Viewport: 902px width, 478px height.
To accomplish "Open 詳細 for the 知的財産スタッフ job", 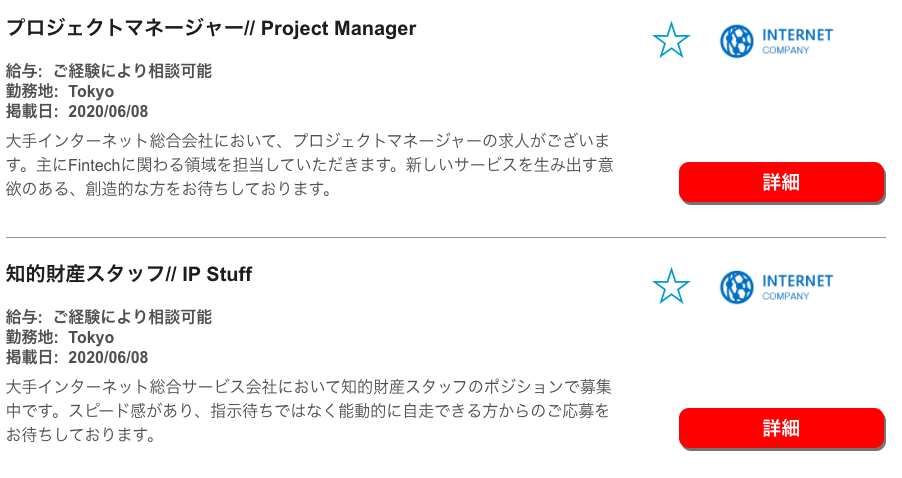I will 781,429.
